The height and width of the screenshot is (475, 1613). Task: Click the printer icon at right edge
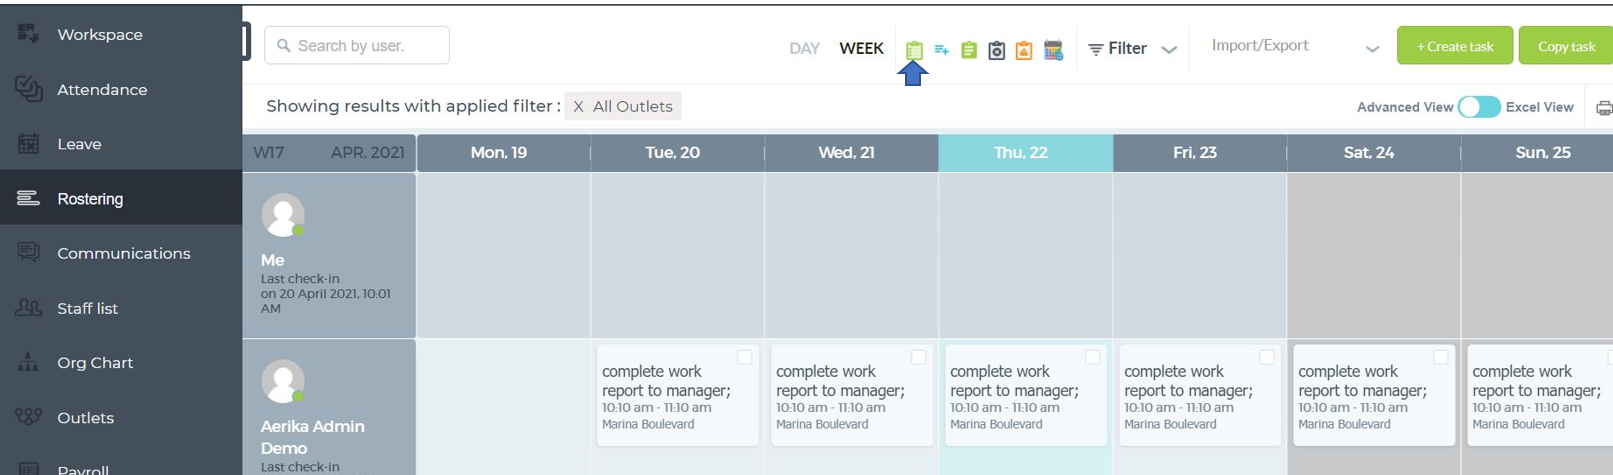1604,107
